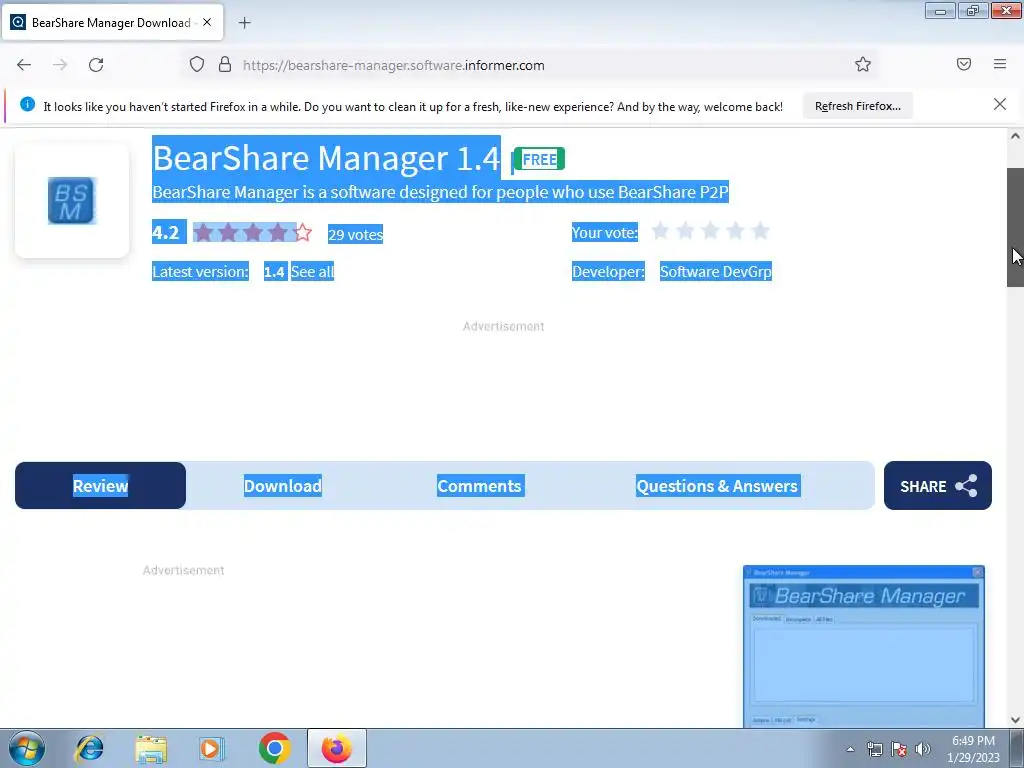Image resolution: width=1024 pixels, height=768 pixels.
Task: Dismiss the Firefox refresh notification bar
Action: pyautogui.click(x=999, y=104)
